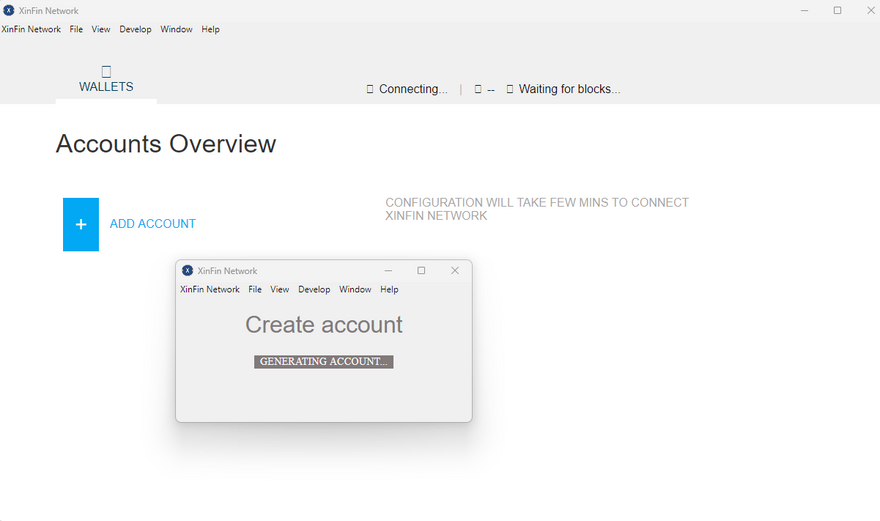Close the Create account dialog
Image resolution: width=880 pixels, height=521 pixels.
point(455,271)
